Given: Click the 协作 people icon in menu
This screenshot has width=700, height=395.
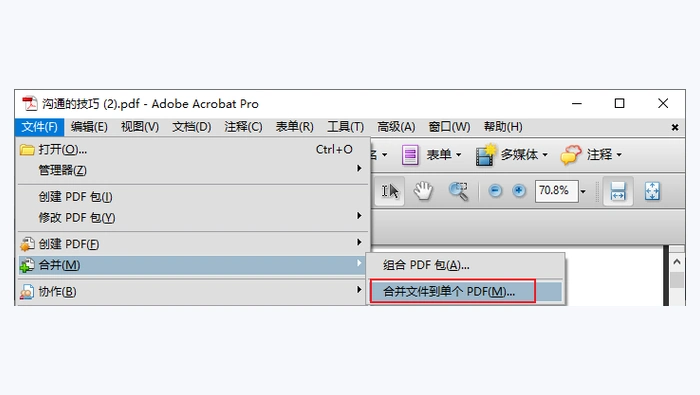Looking at the screenshot, I should [27, 292].
